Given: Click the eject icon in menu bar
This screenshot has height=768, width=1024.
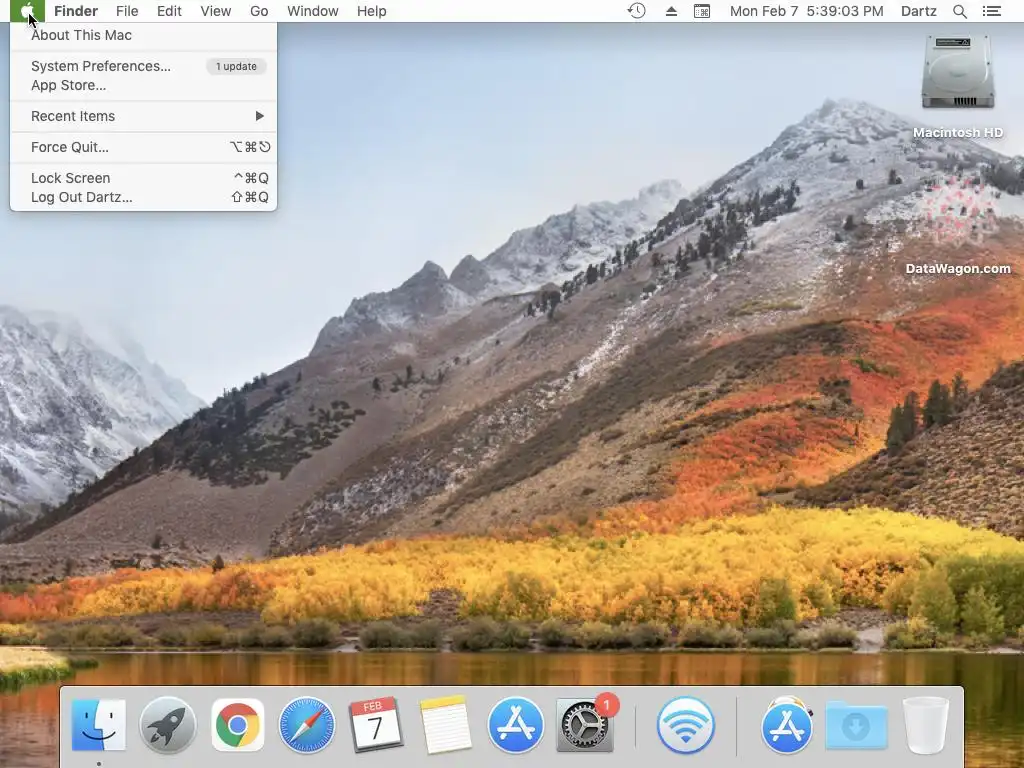Looking at the screenshot, I should click(671, 11).
